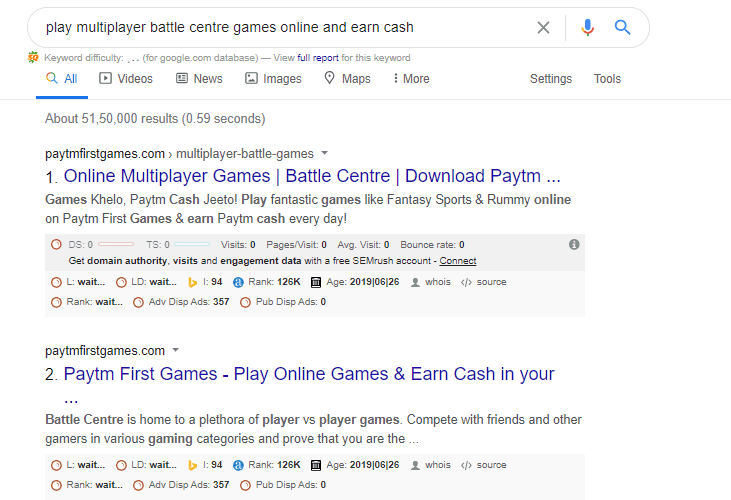Click Visits: 0 value in first result
731x500 pixels.
[x=238, y=245]
